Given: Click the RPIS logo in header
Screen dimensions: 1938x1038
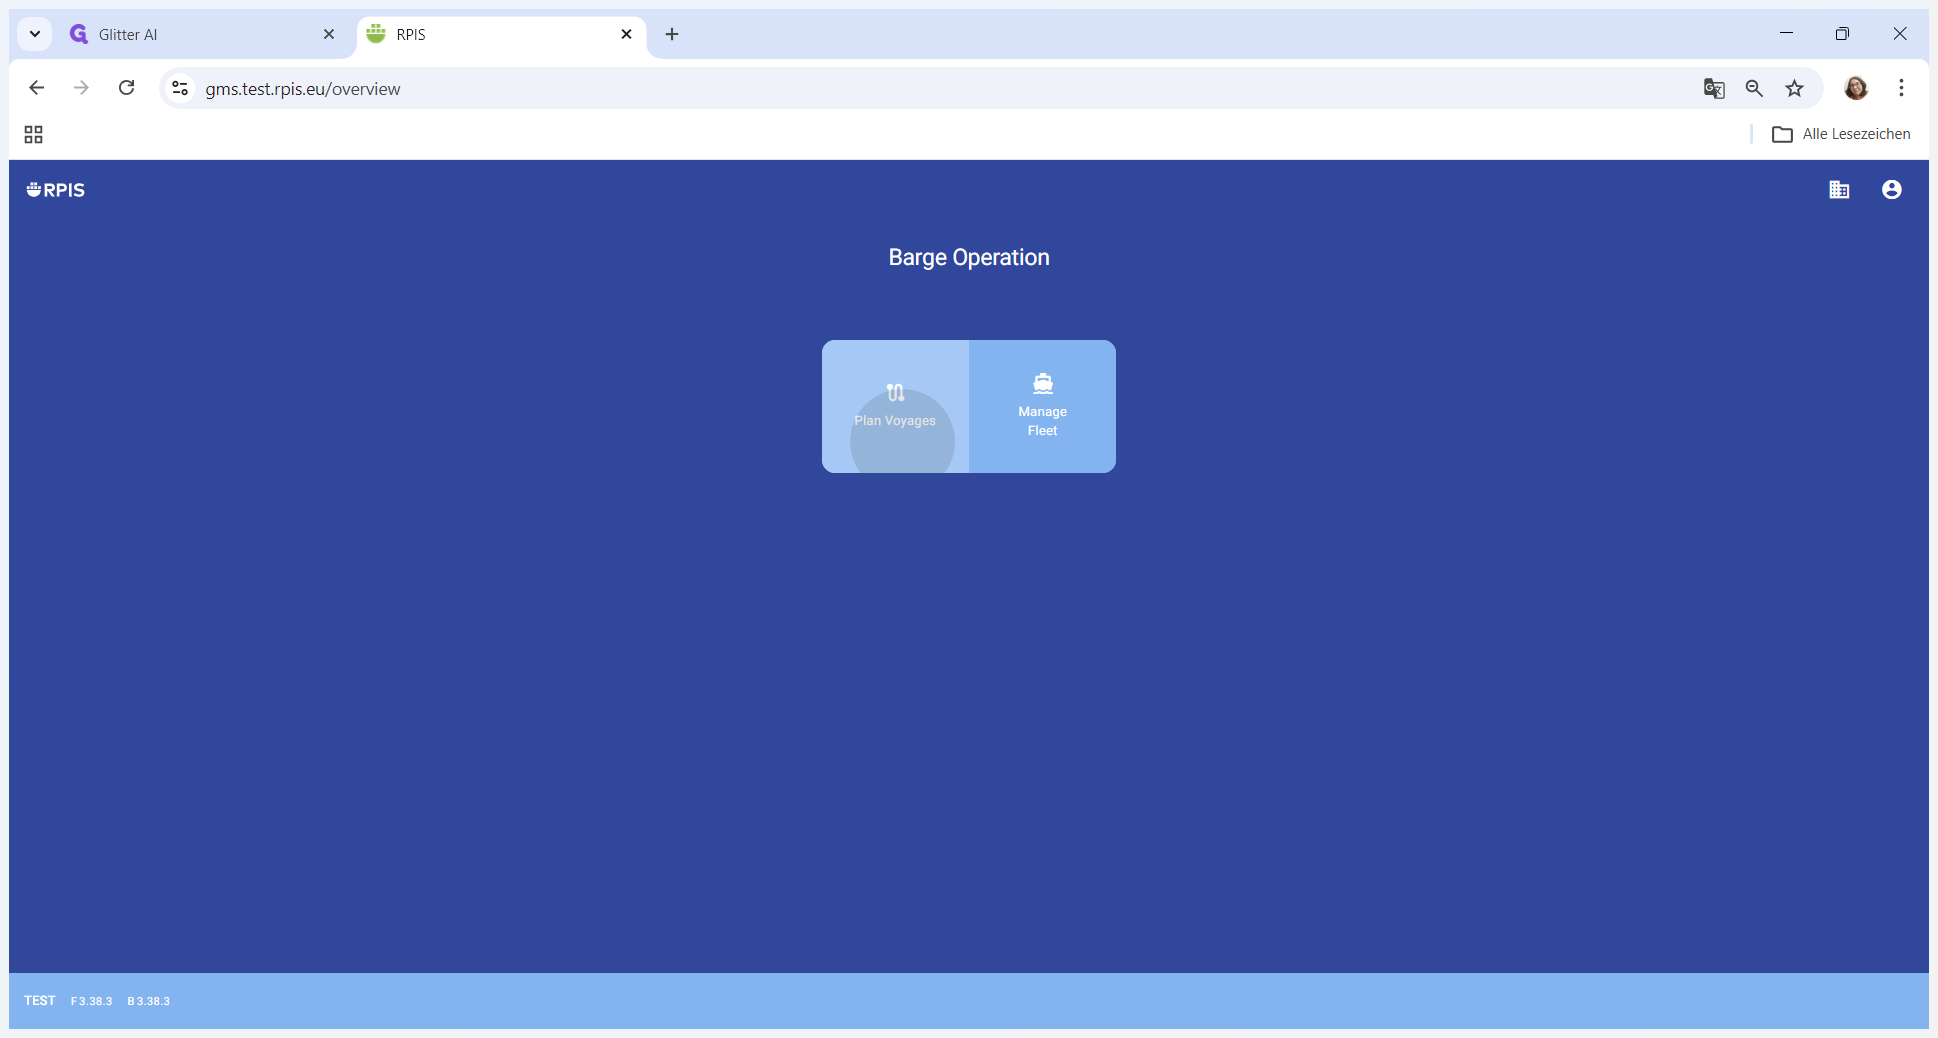Looking at the screenshot, I should pyautogui.click(x=56, y=190).
